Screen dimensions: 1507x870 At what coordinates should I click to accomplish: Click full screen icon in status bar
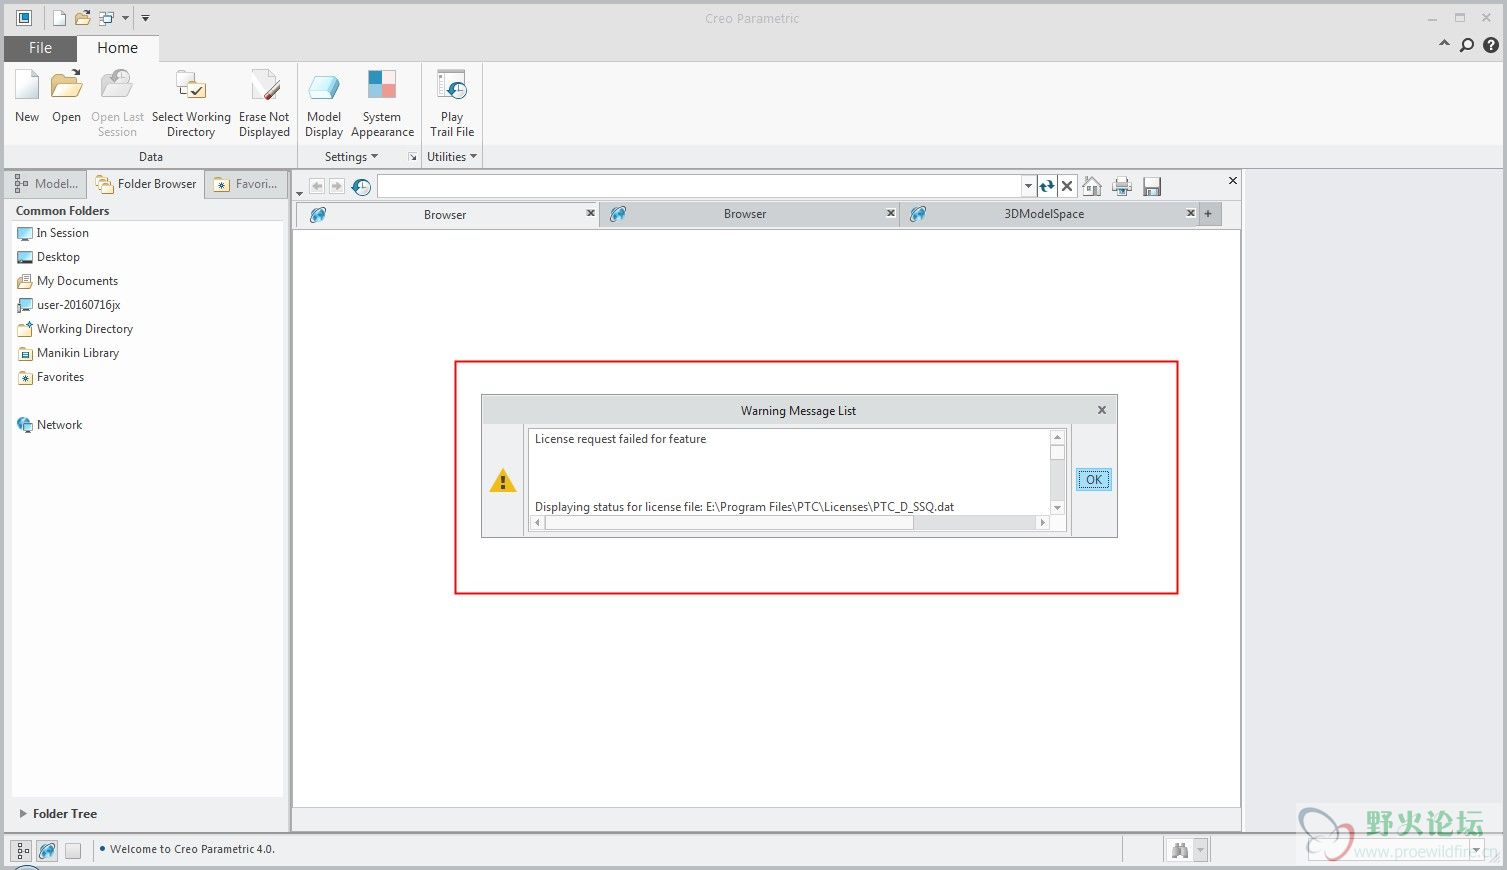[x=73, y=851]
